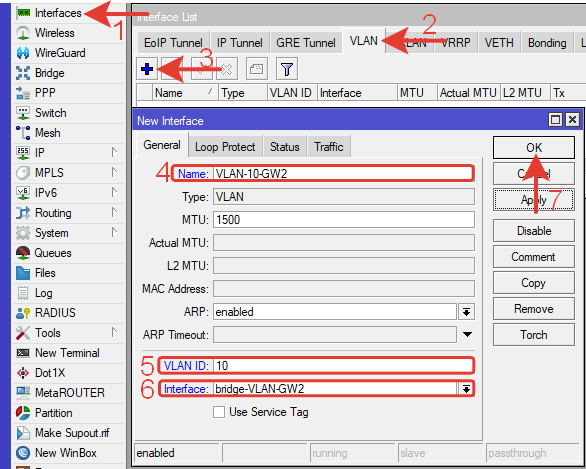The width and height of the screenshot is (586, 469).
Task: Select the GRE Tunnel tab
Action: (306, 43)
